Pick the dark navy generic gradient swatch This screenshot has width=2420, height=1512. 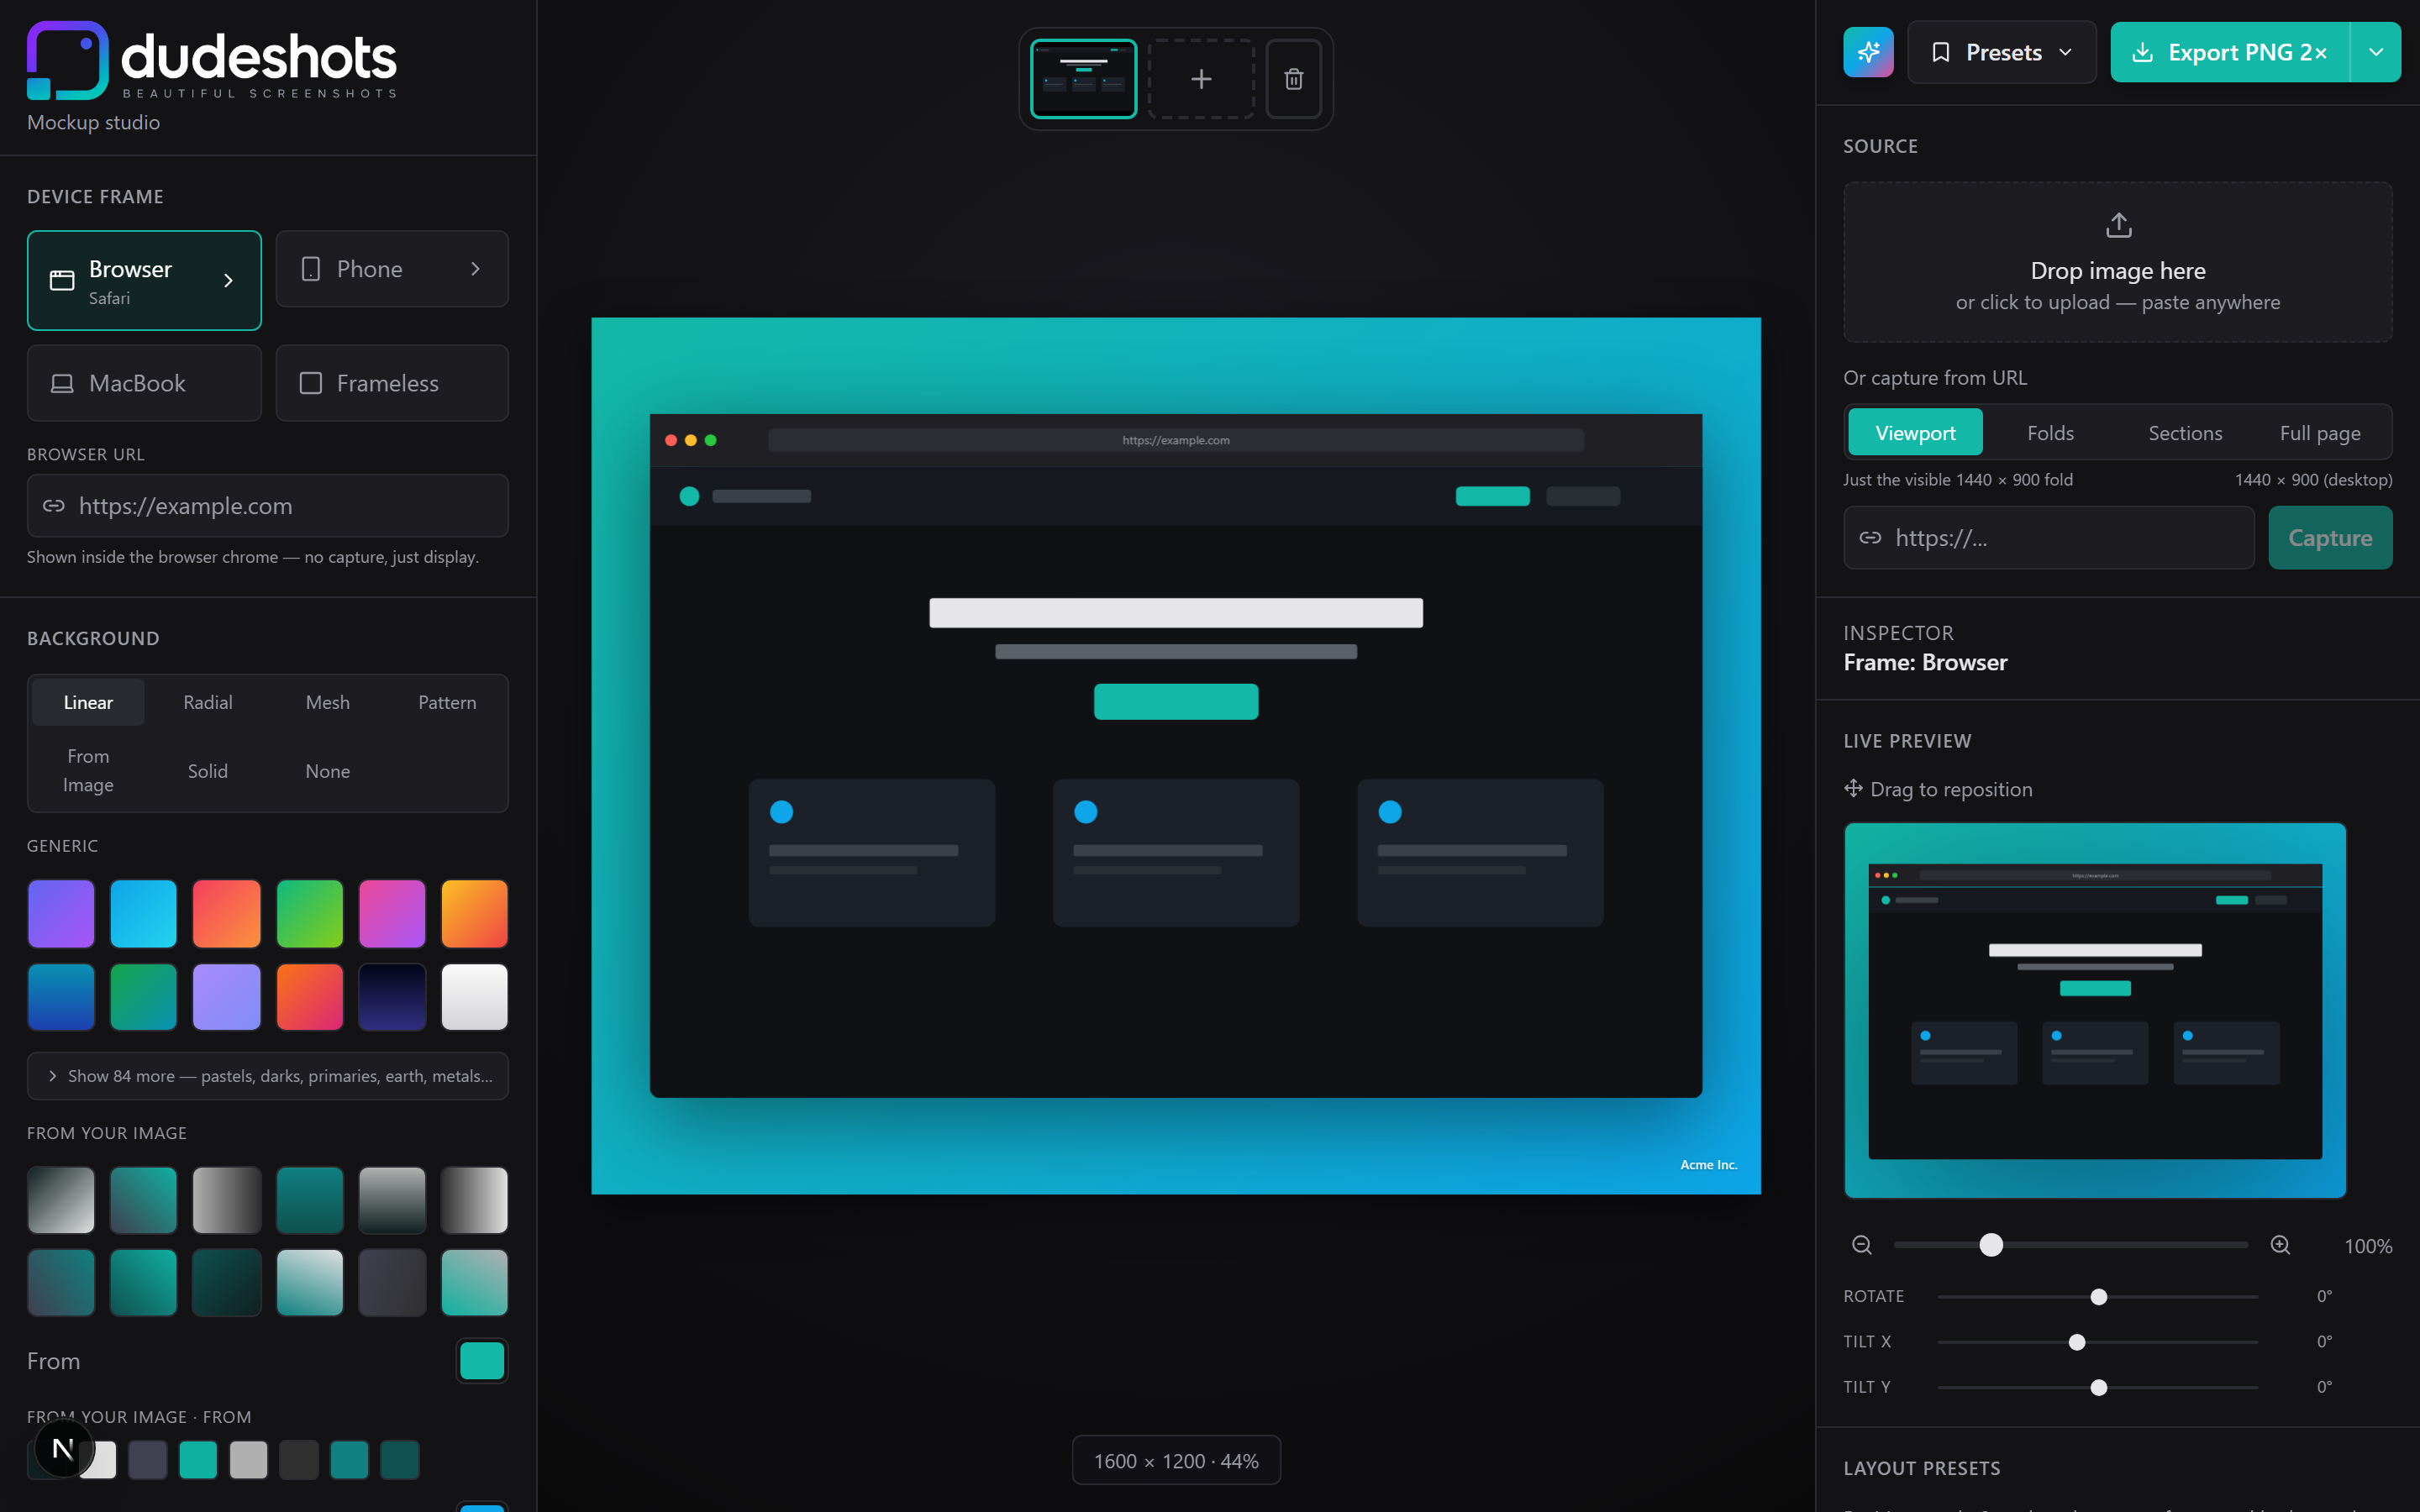point(392,996)
